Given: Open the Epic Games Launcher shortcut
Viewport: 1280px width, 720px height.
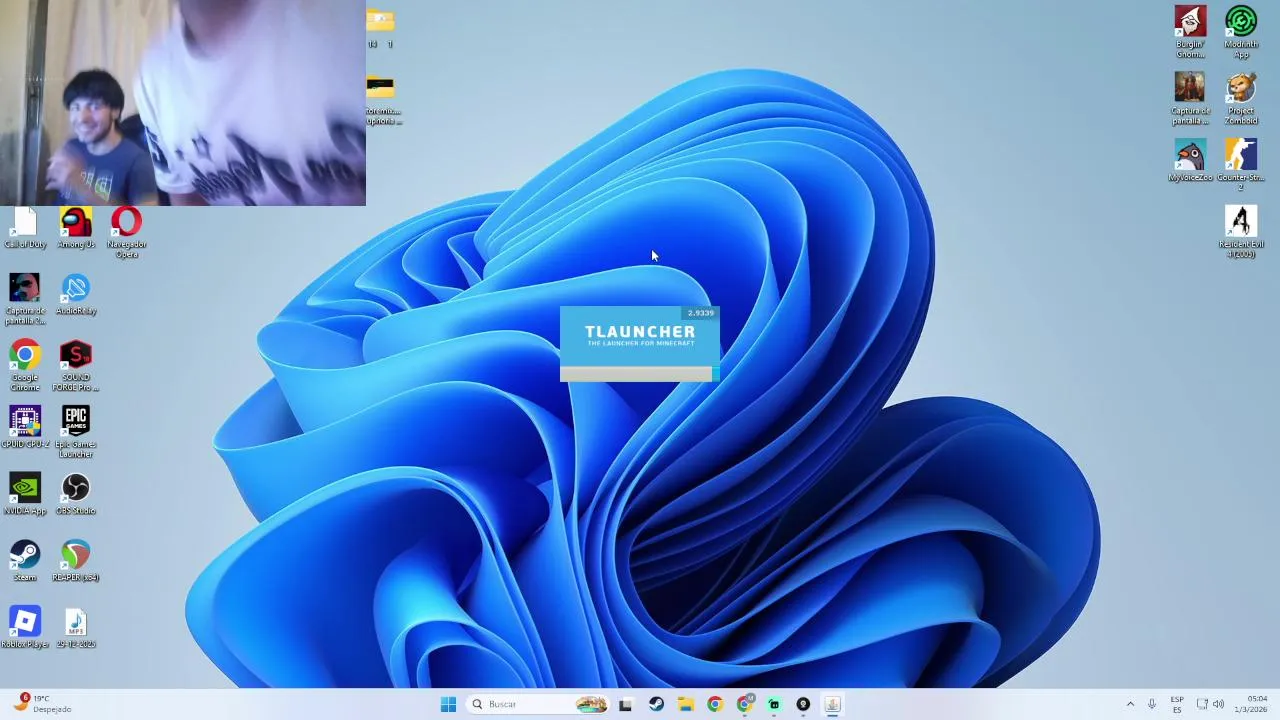Looking at the screenshot, I should coord(76,433).
